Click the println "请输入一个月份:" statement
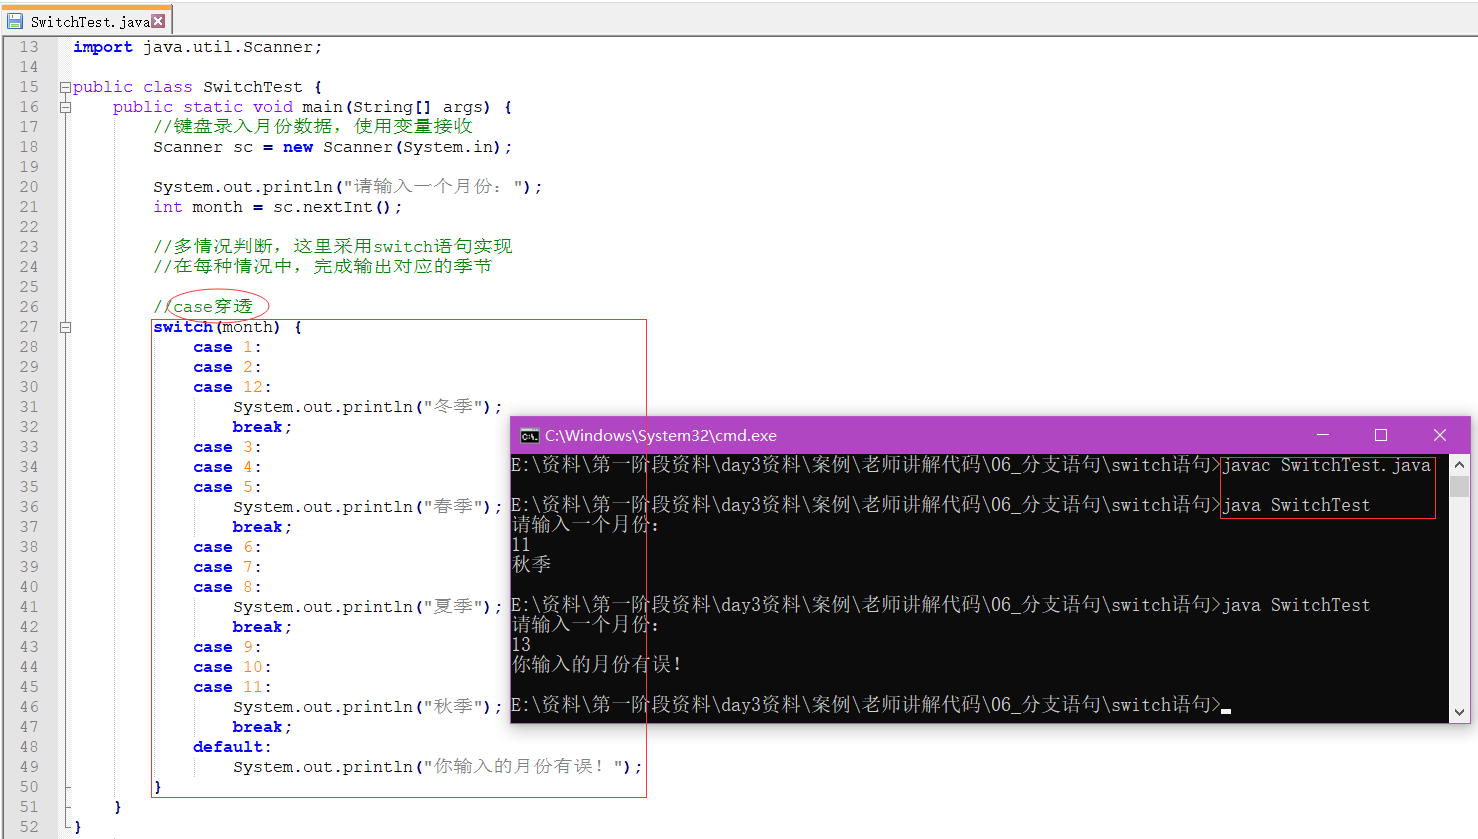This screenshot has height=839, width=1478. (348, 187)
